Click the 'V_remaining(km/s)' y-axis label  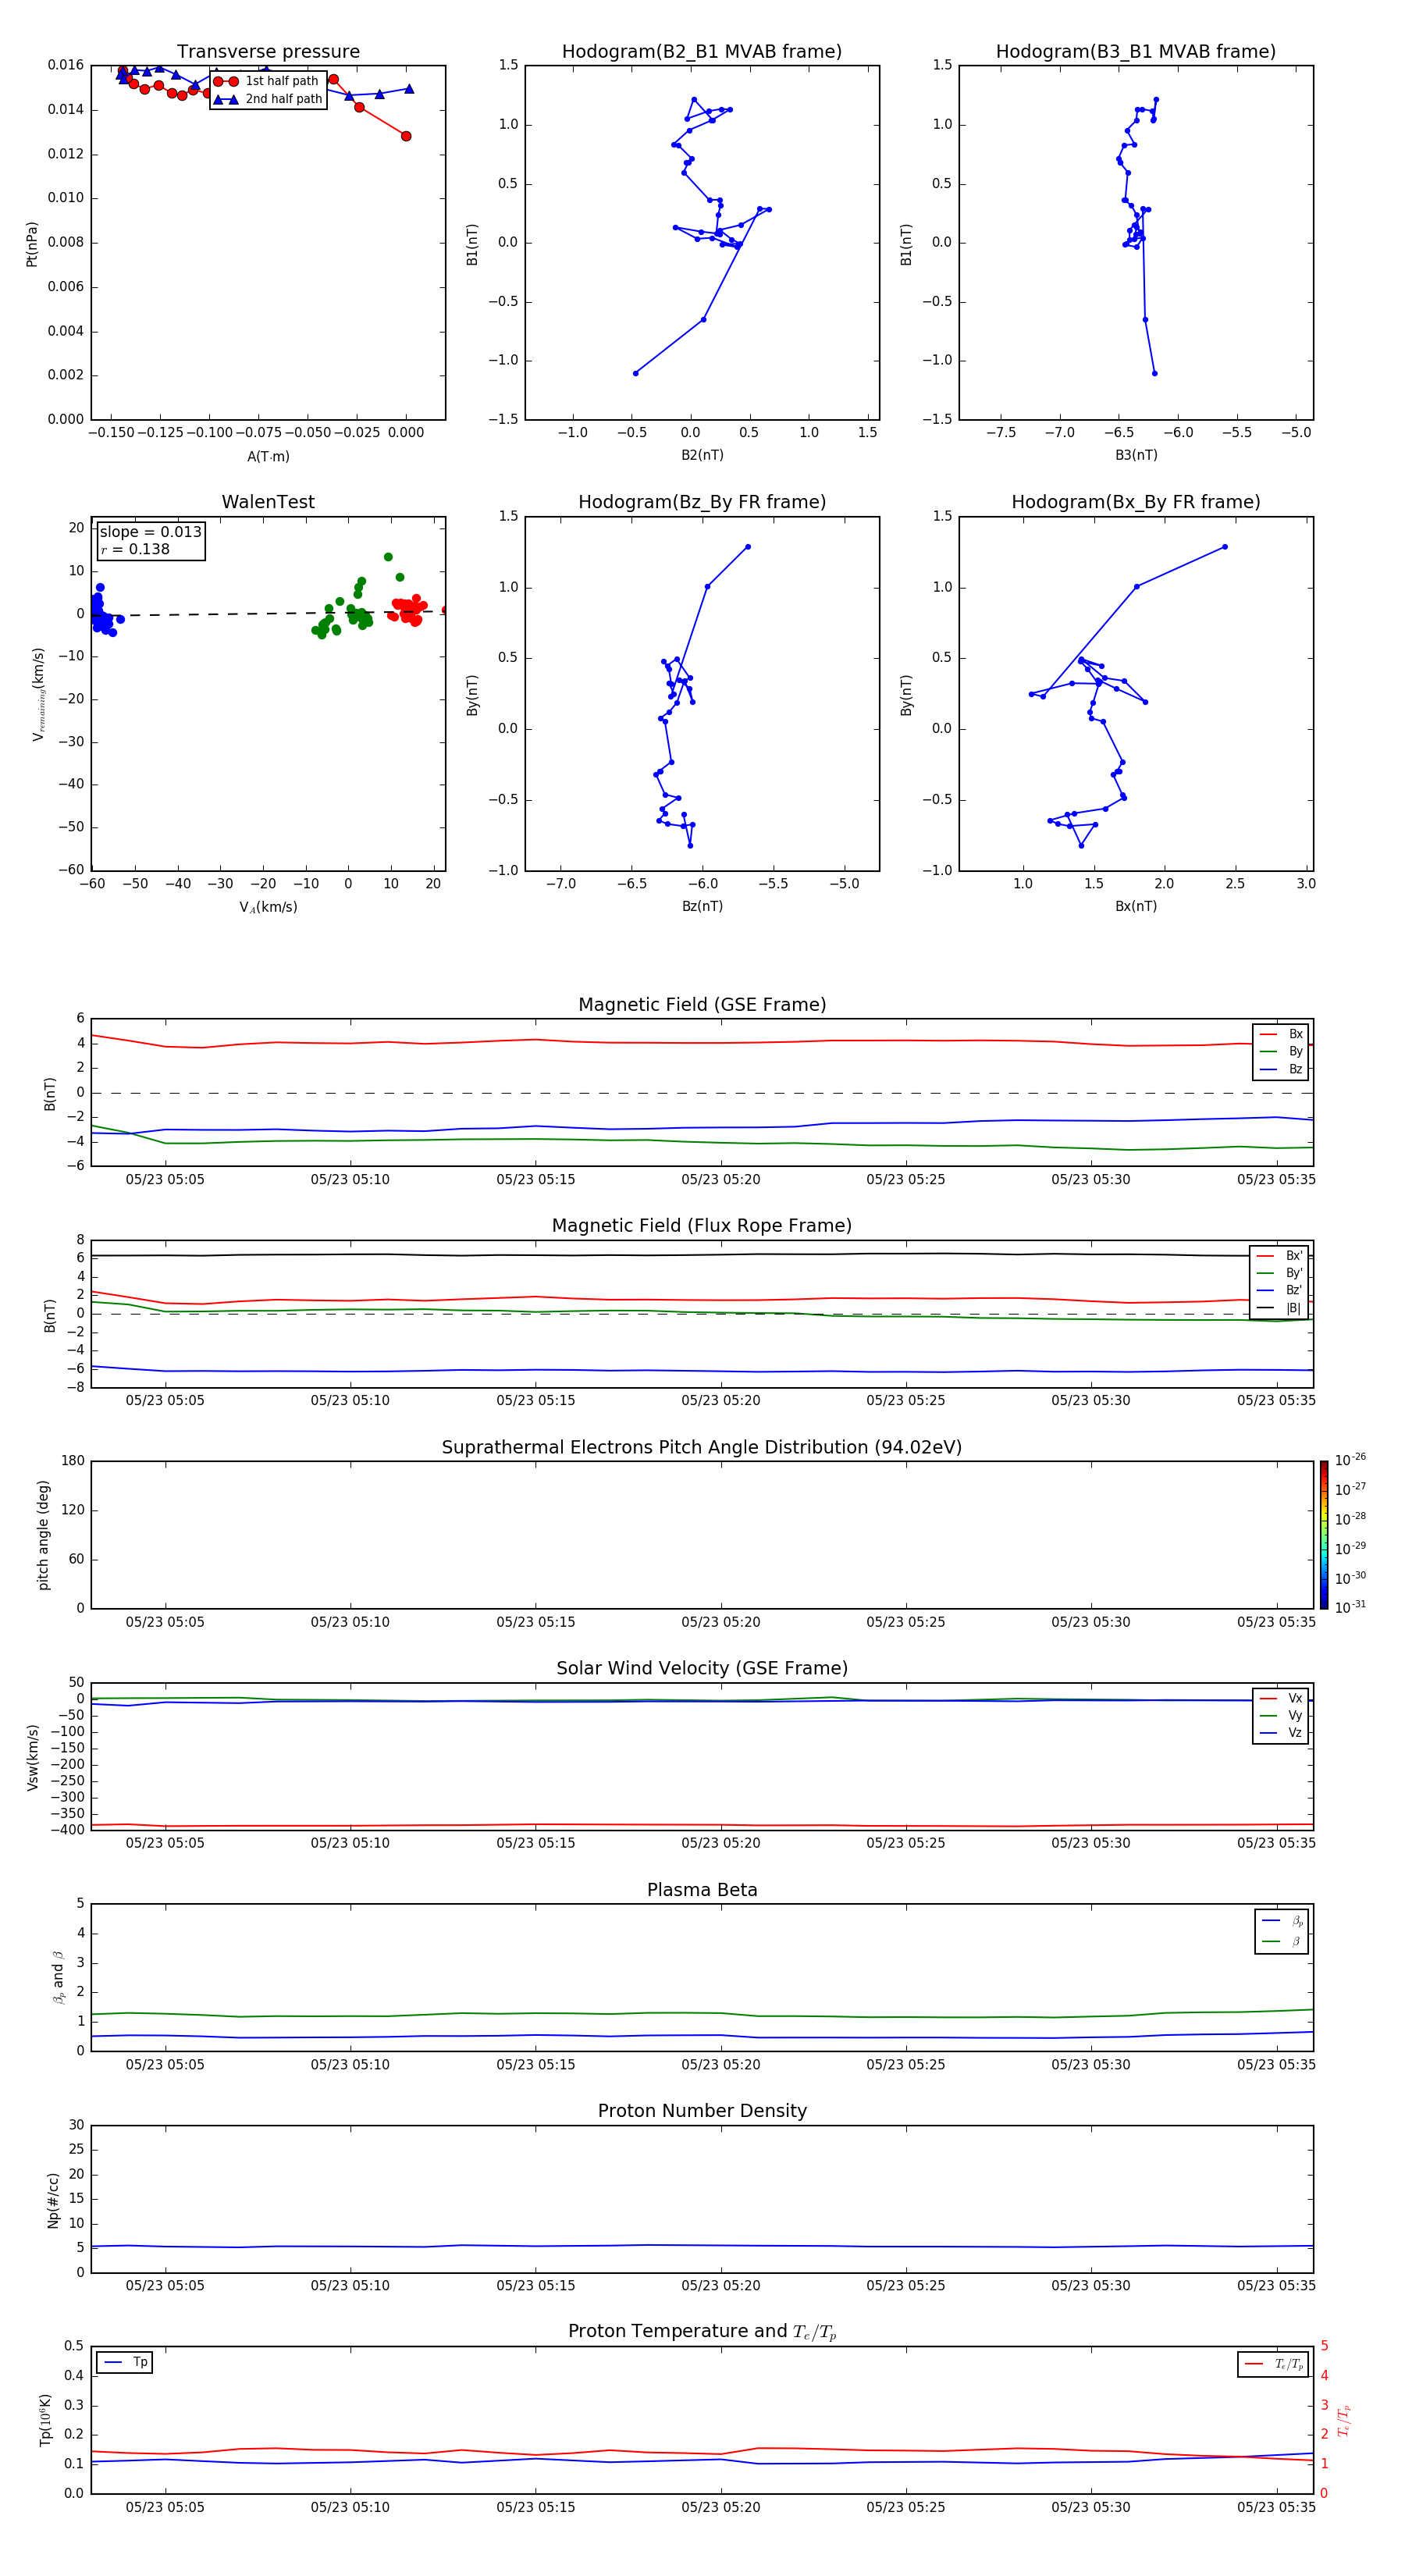(38, 694)
